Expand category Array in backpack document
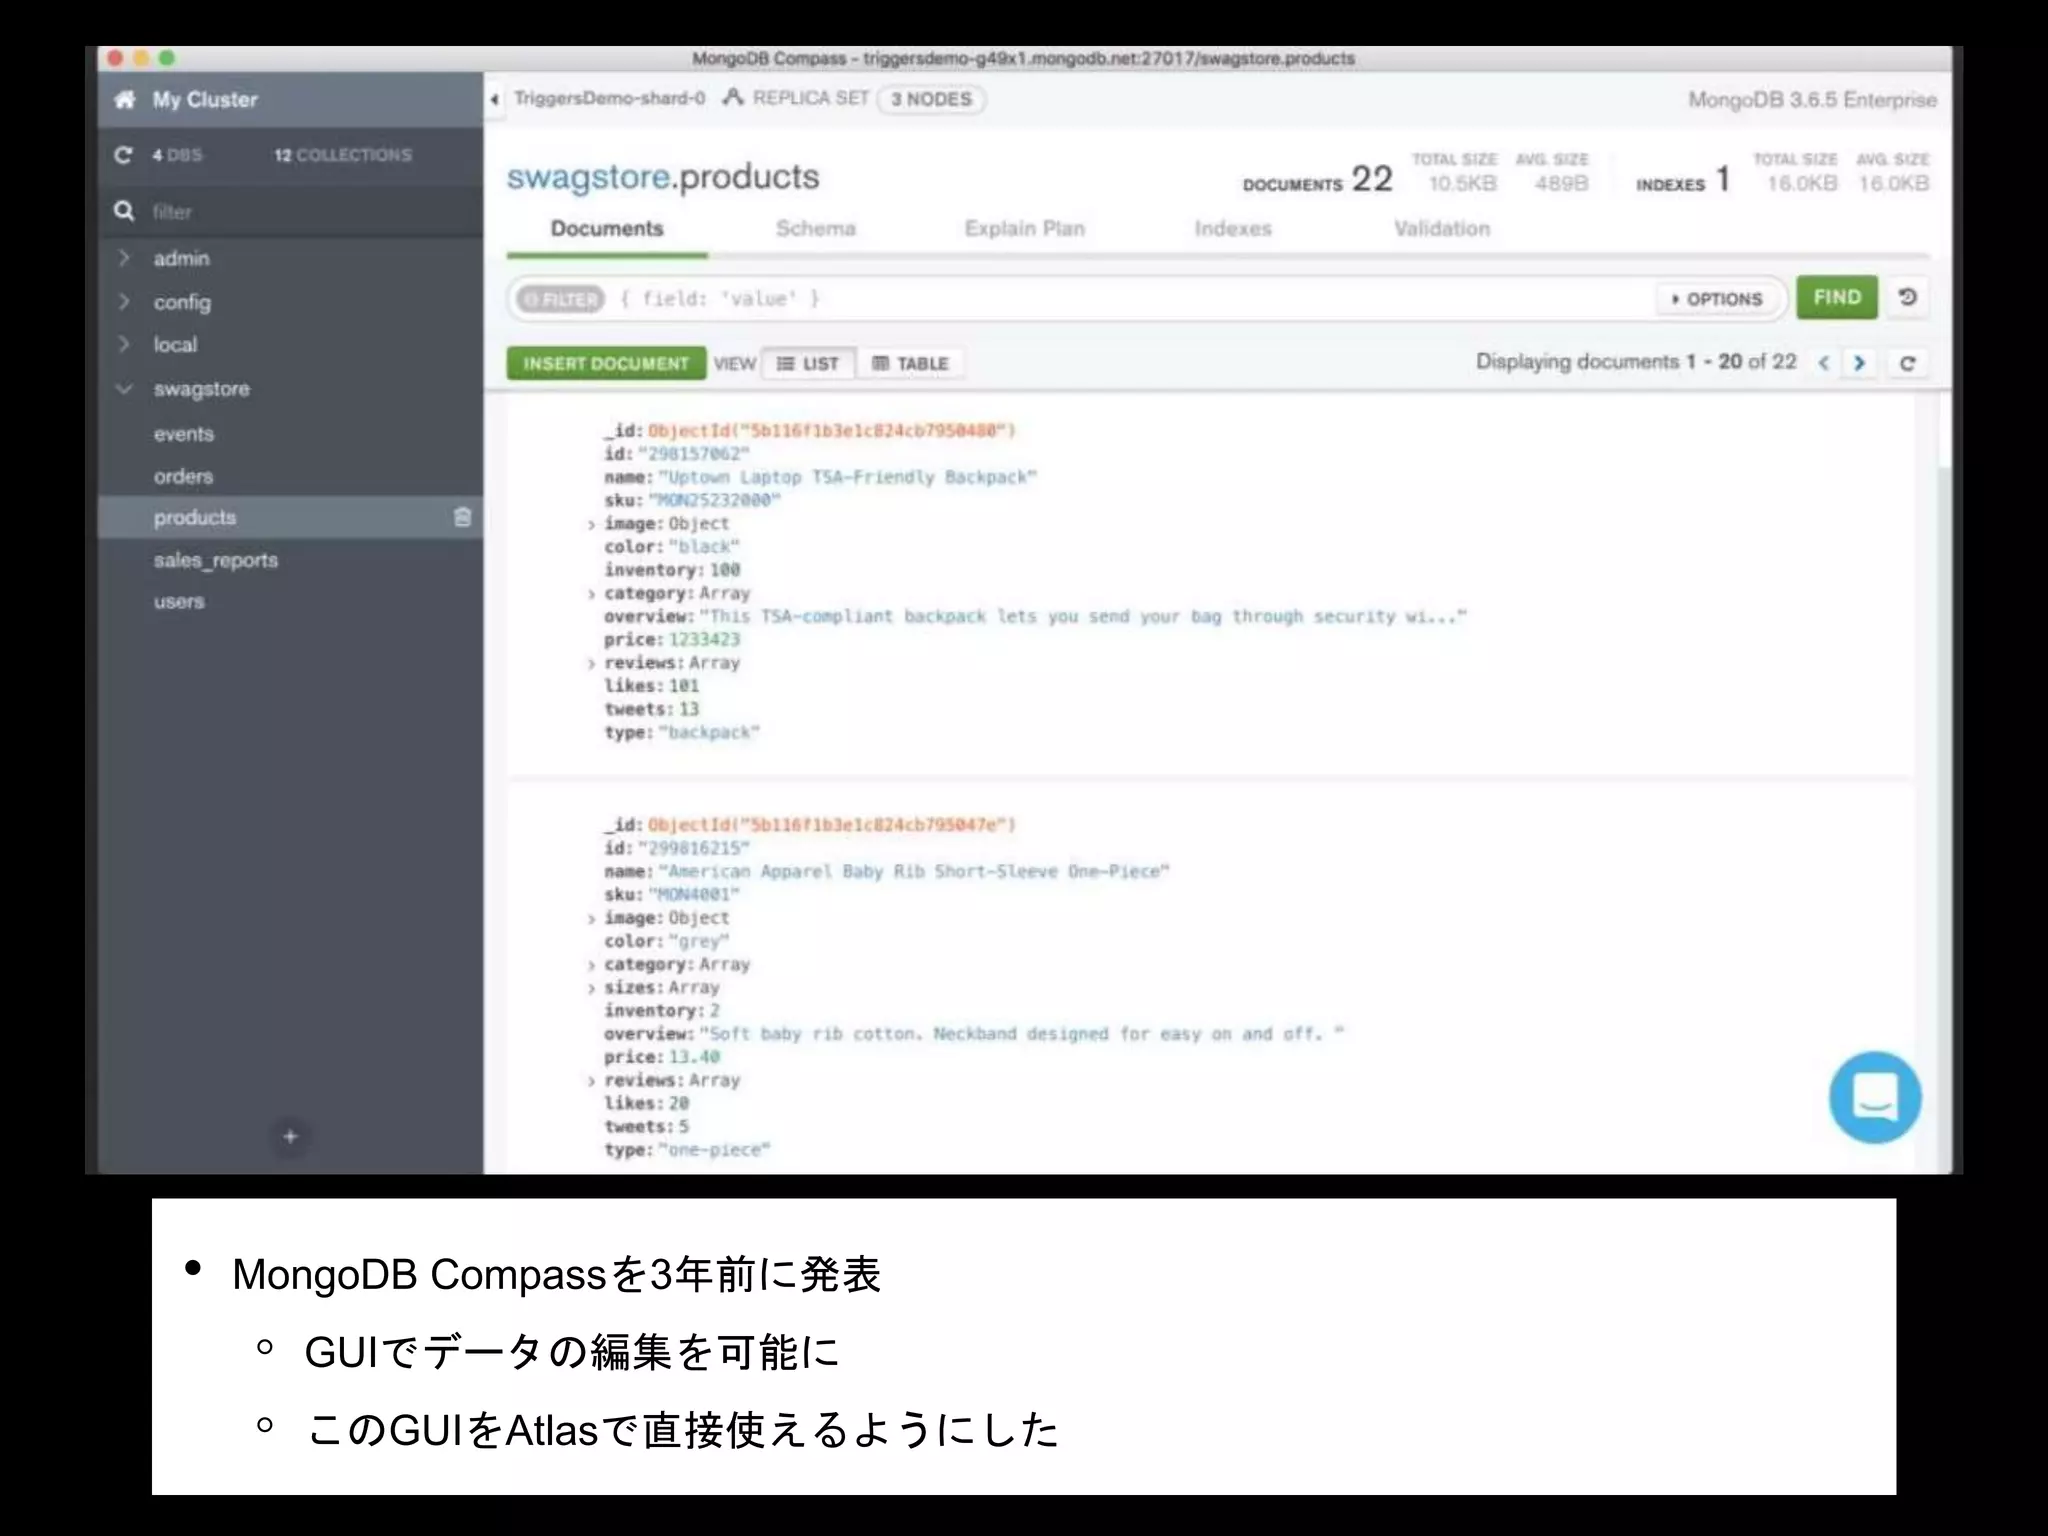Image resolution: width=2048 pixels, height=1536 pixels. (591, 594)
